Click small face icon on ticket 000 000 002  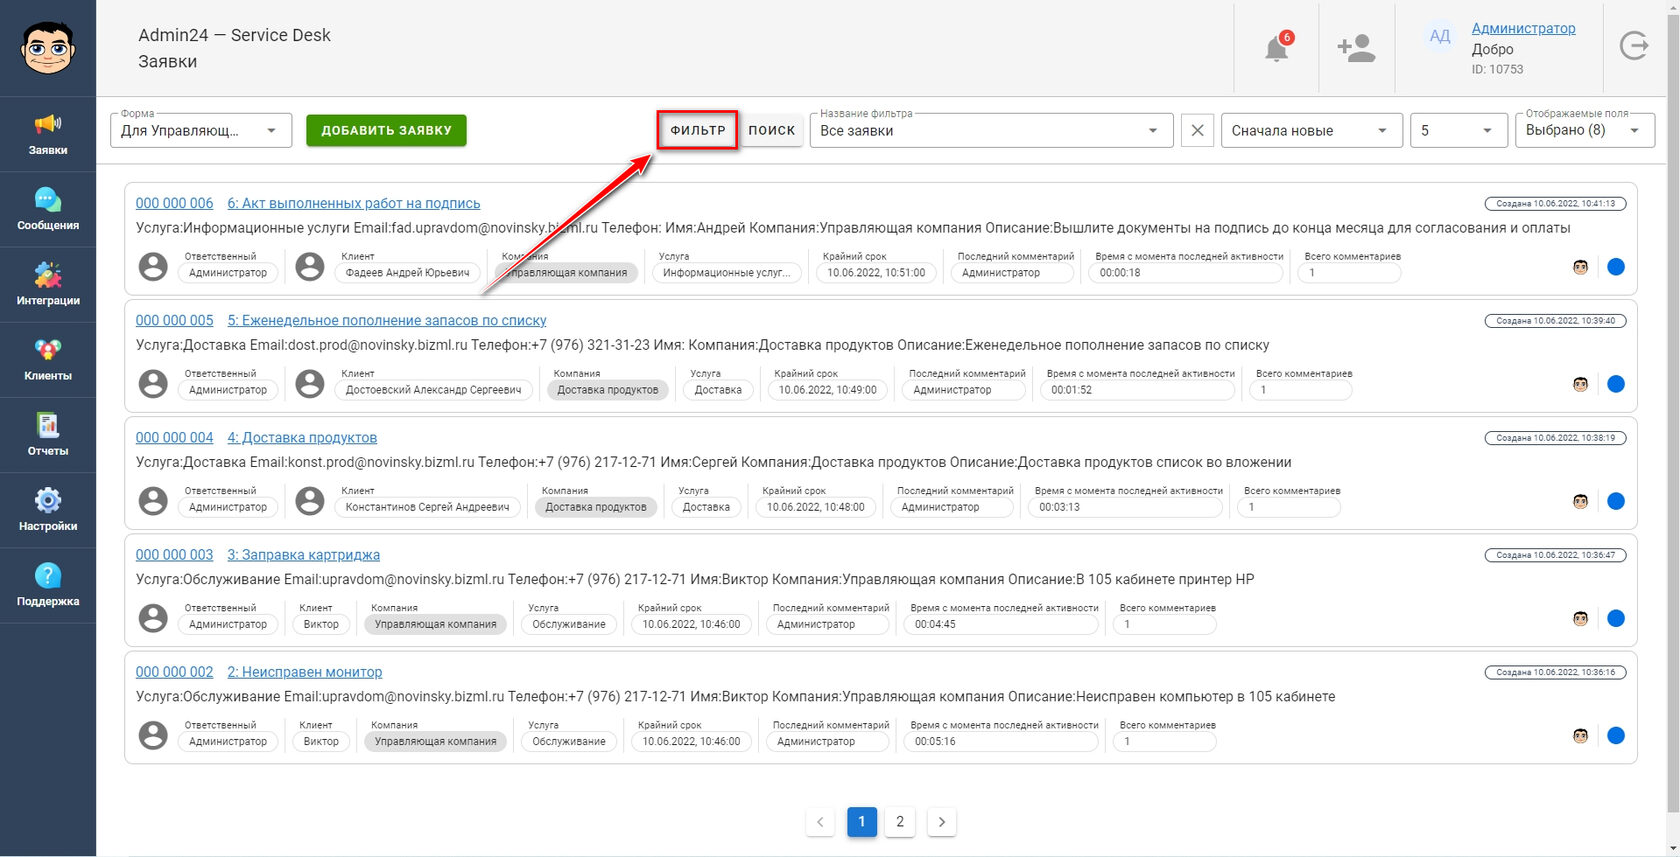1581,735
